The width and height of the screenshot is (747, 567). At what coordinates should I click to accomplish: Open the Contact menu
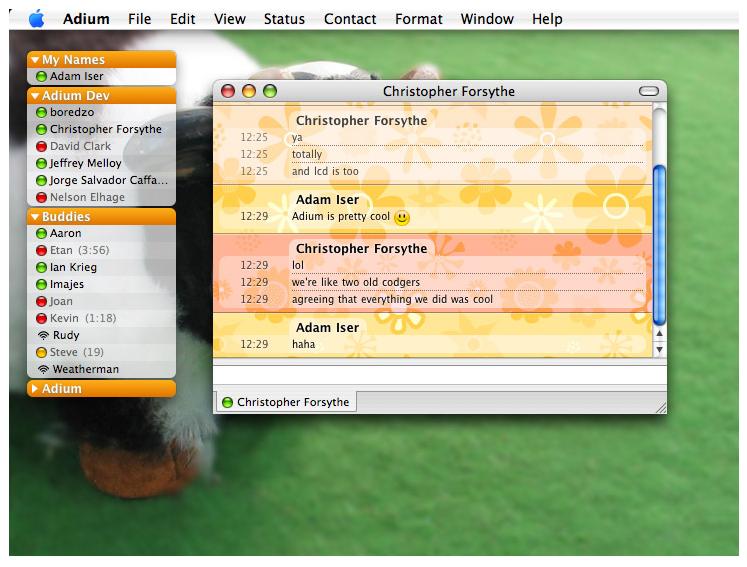click(350, 19)
